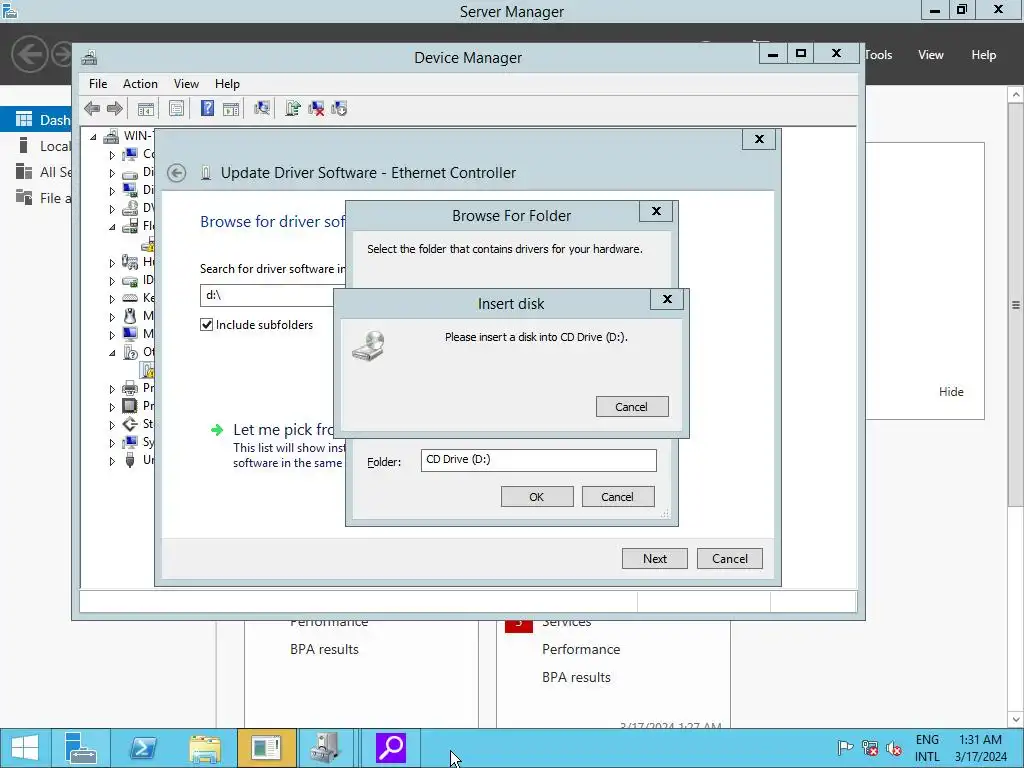
Task: Open the Help menu in Device Manager
Action: click(227, 84)
